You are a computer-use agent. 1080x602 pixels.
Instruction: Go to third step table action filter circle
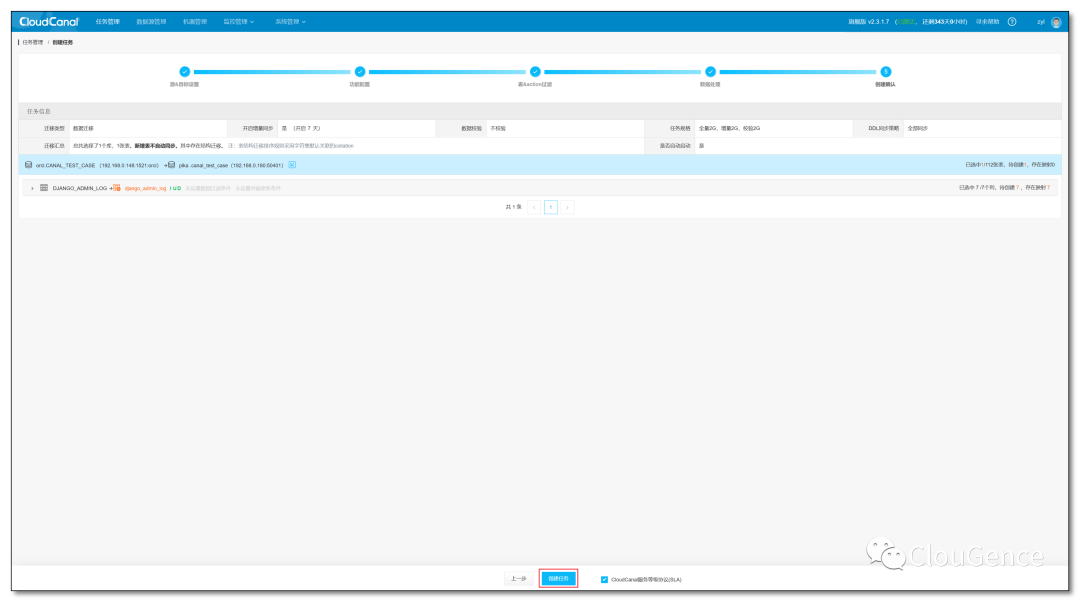[535, 72]
